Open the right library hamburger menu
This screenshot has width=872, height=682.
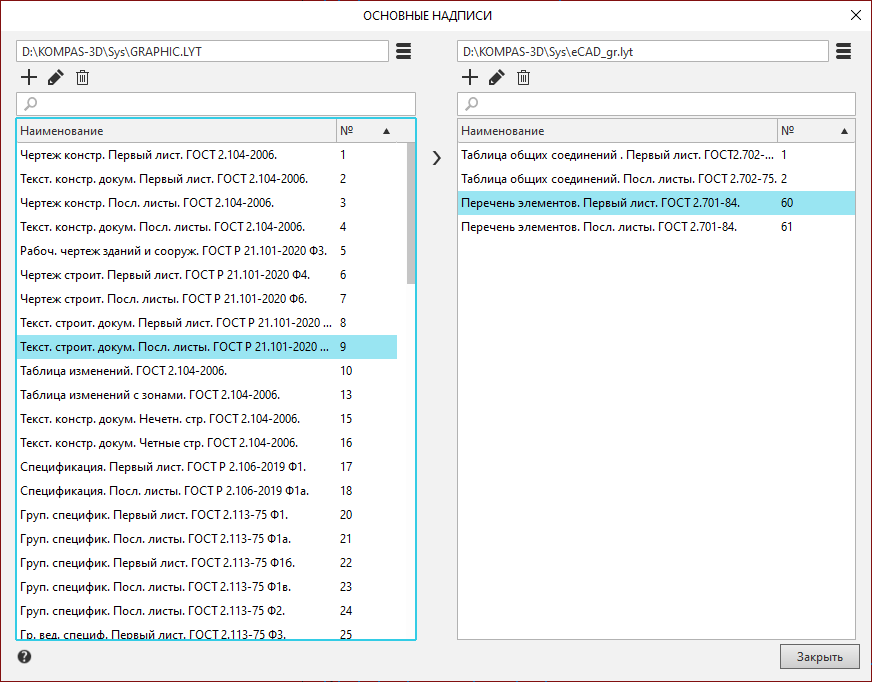coord(843,51)
